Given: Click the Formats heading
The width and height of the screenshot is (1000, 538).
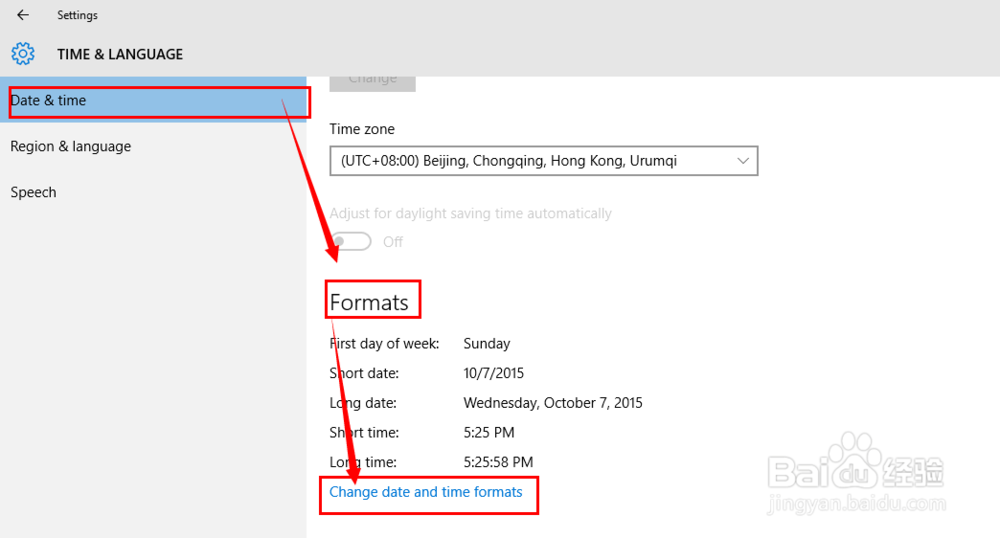Looking at the screenshot, I should (369, 302).
